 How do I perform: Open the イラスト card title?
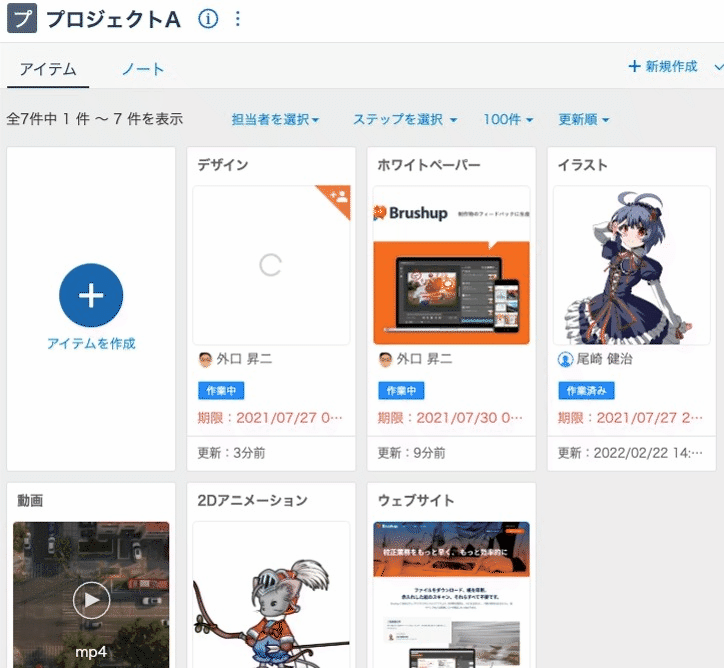583,165
